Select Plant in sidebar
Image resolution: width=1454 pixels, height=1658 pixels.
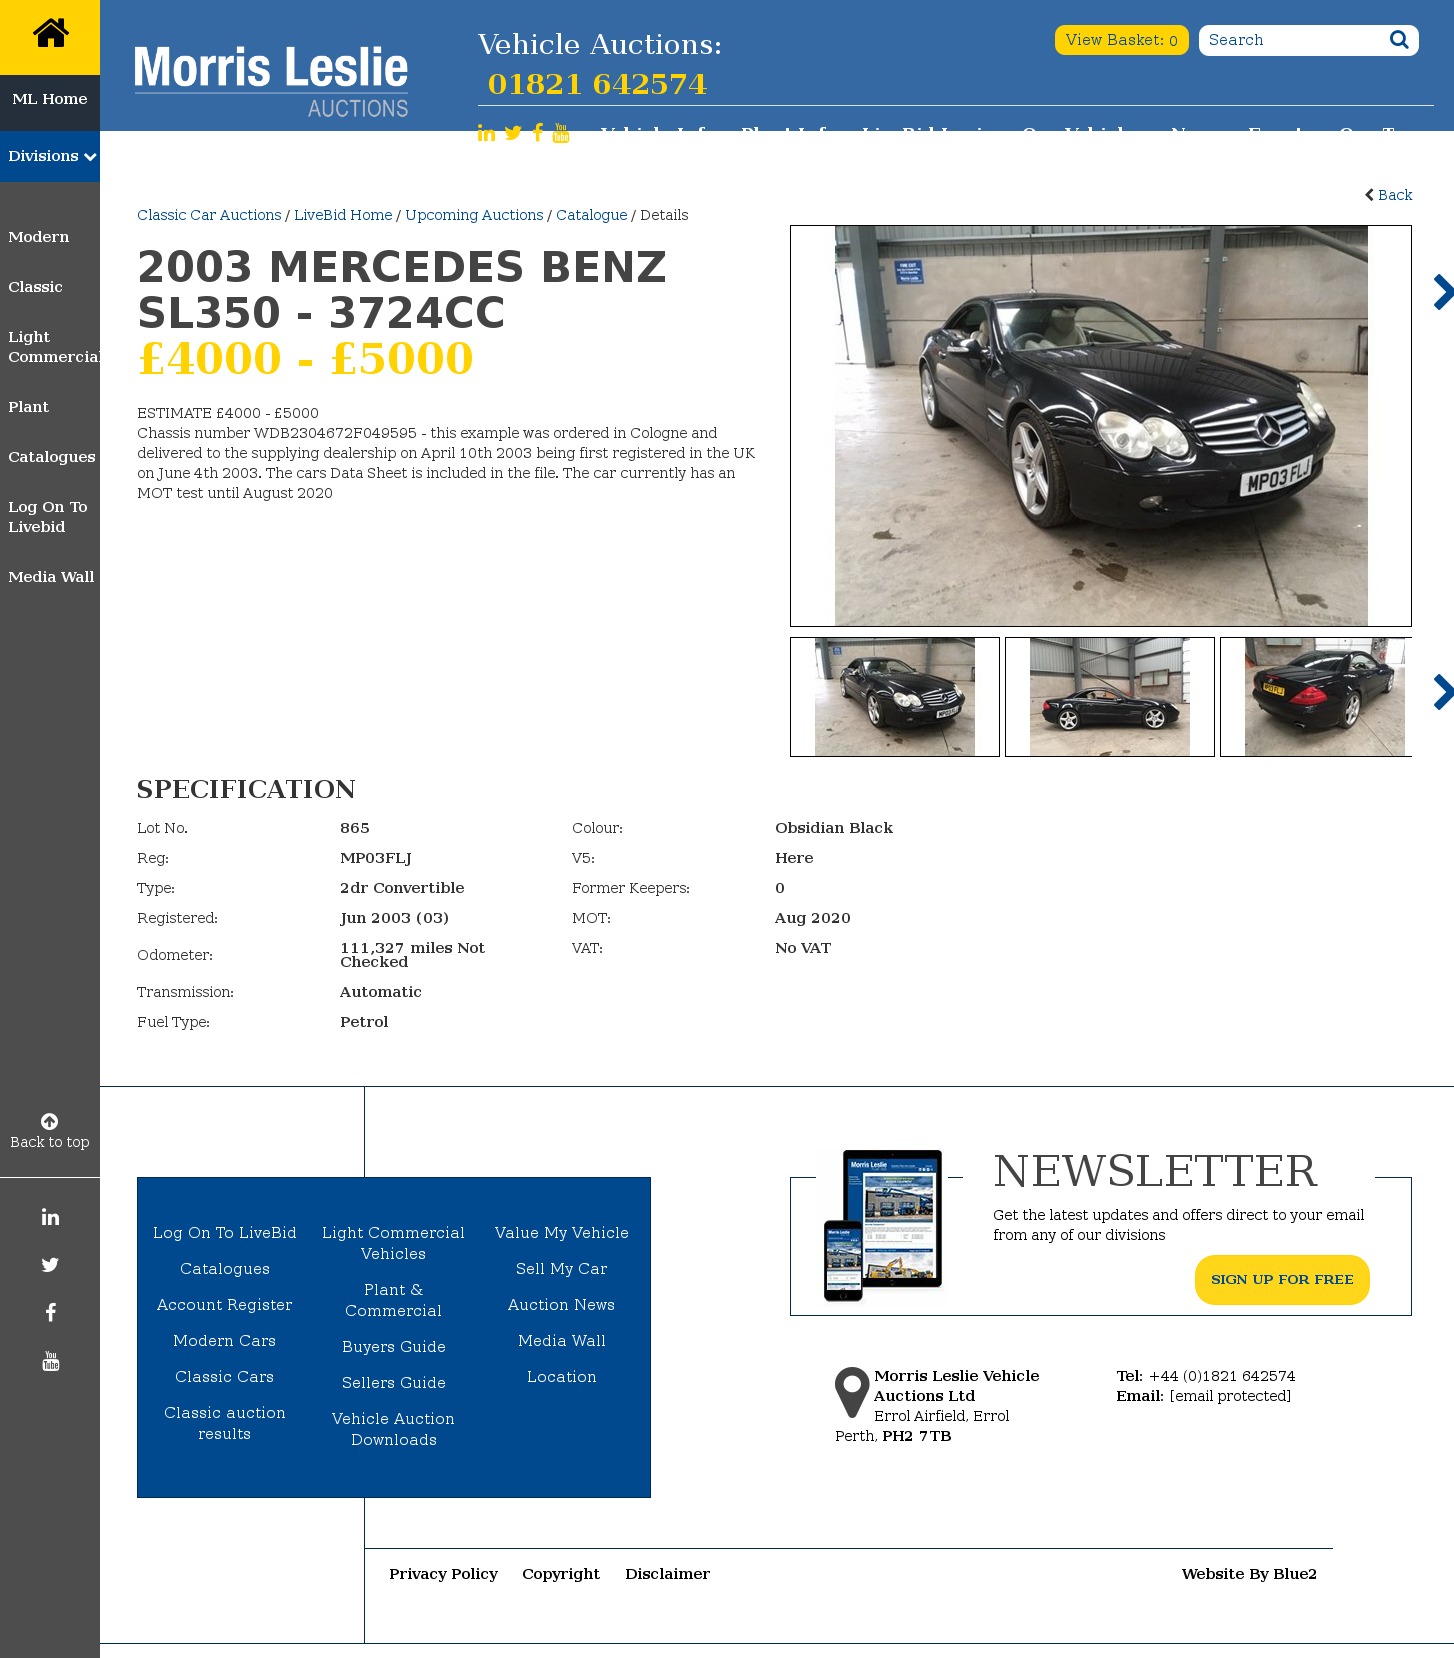pos(29,407)
